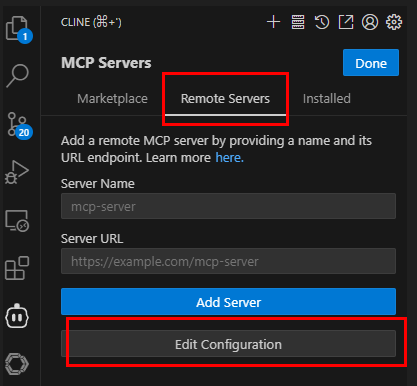
Task: Click the MCP Servers heading text
Action: [106, 63]
